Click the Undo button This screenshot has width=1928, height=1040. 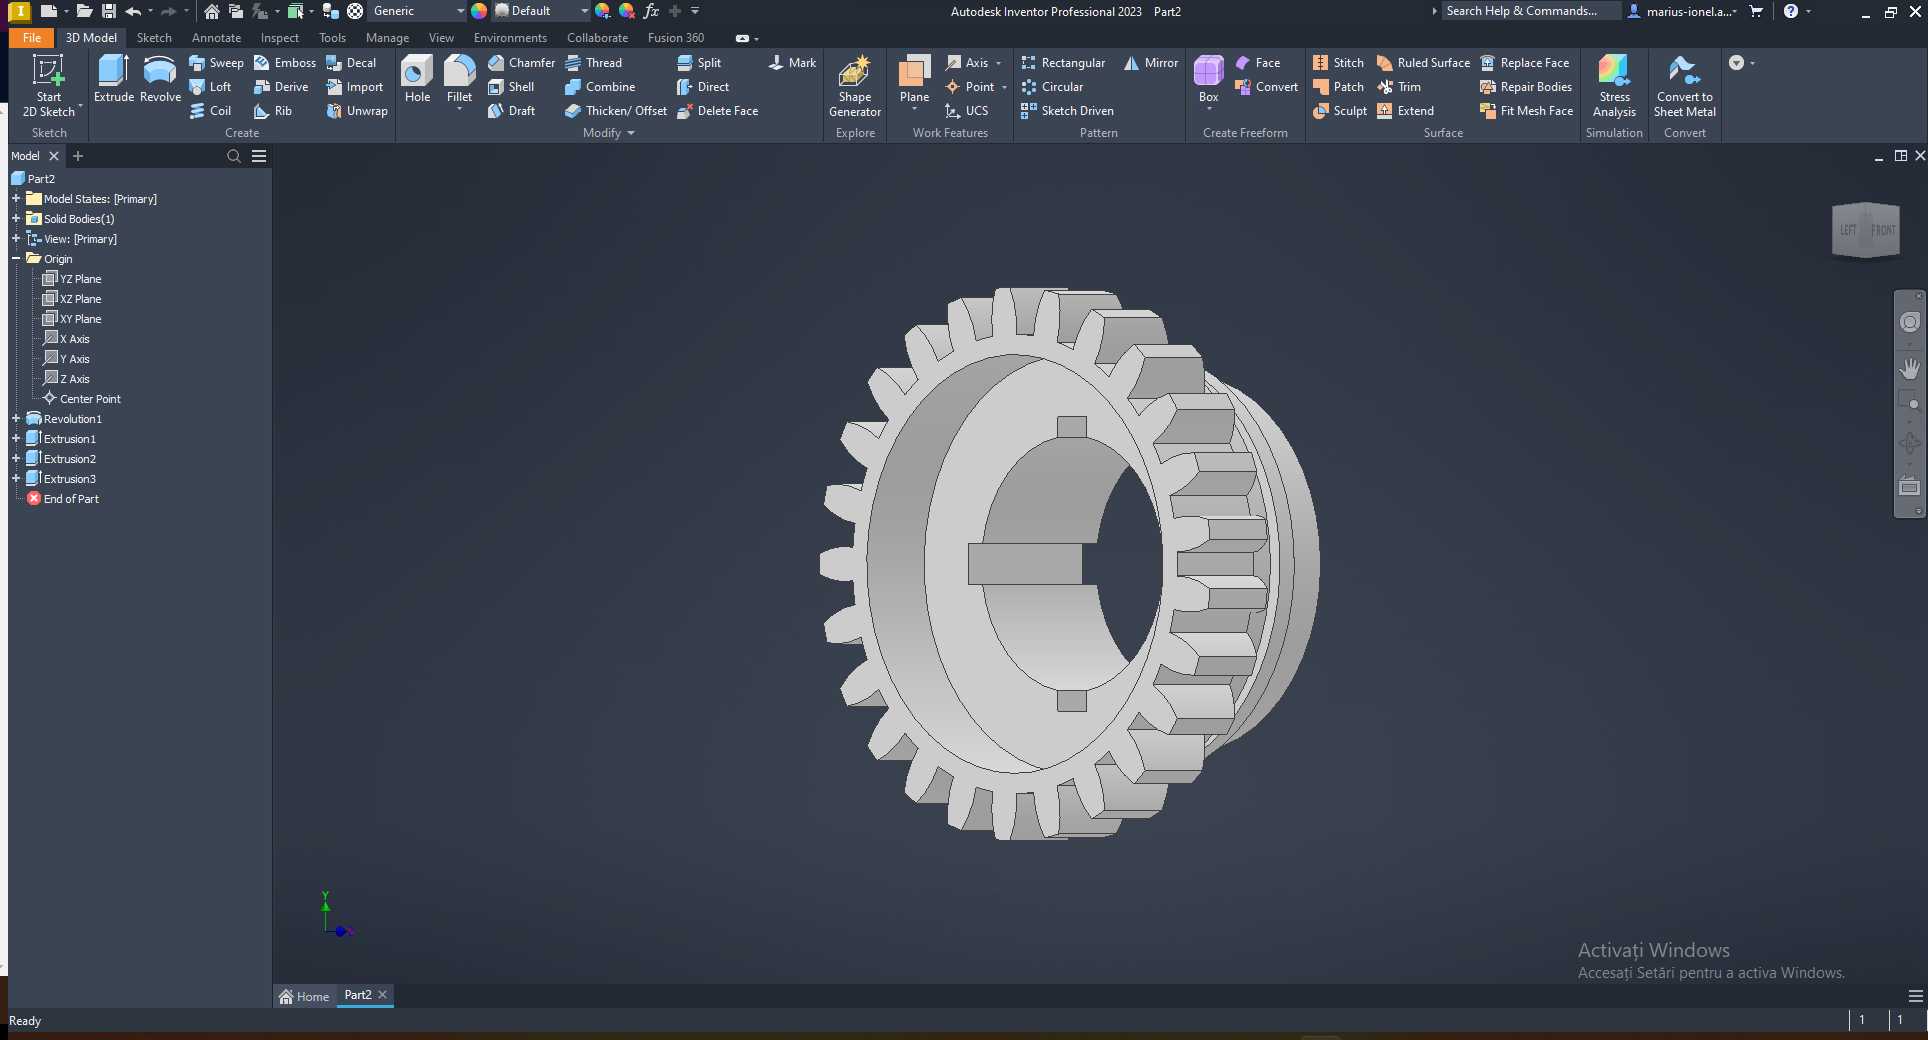132,11
